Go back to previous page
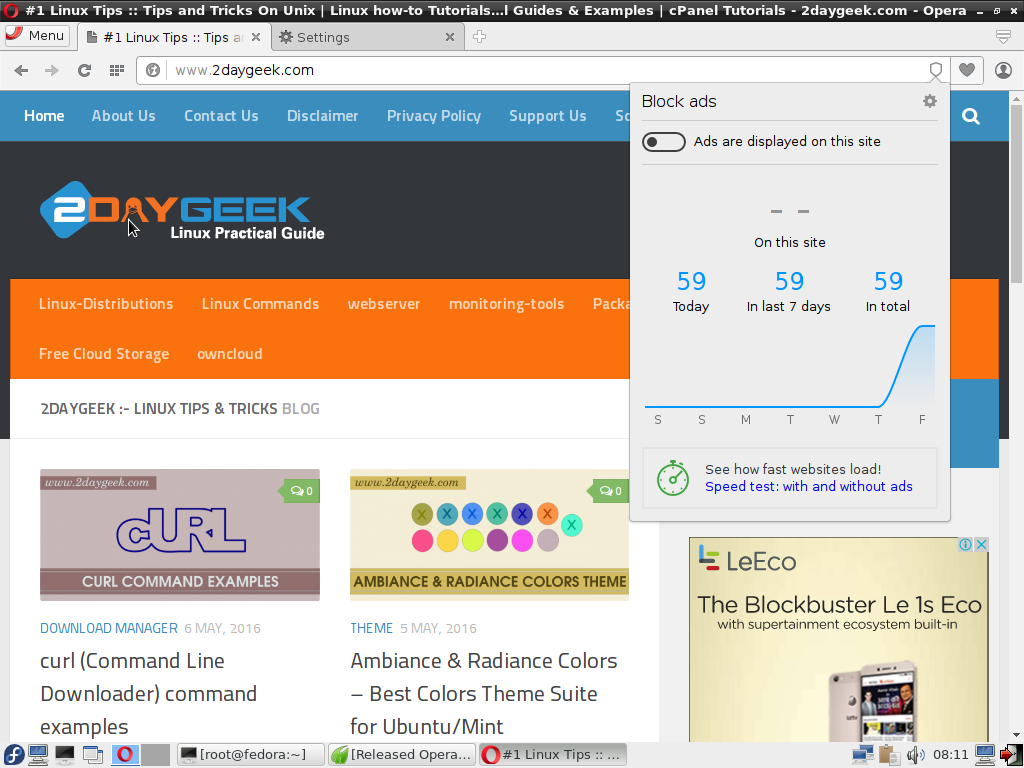 (21, 71)
